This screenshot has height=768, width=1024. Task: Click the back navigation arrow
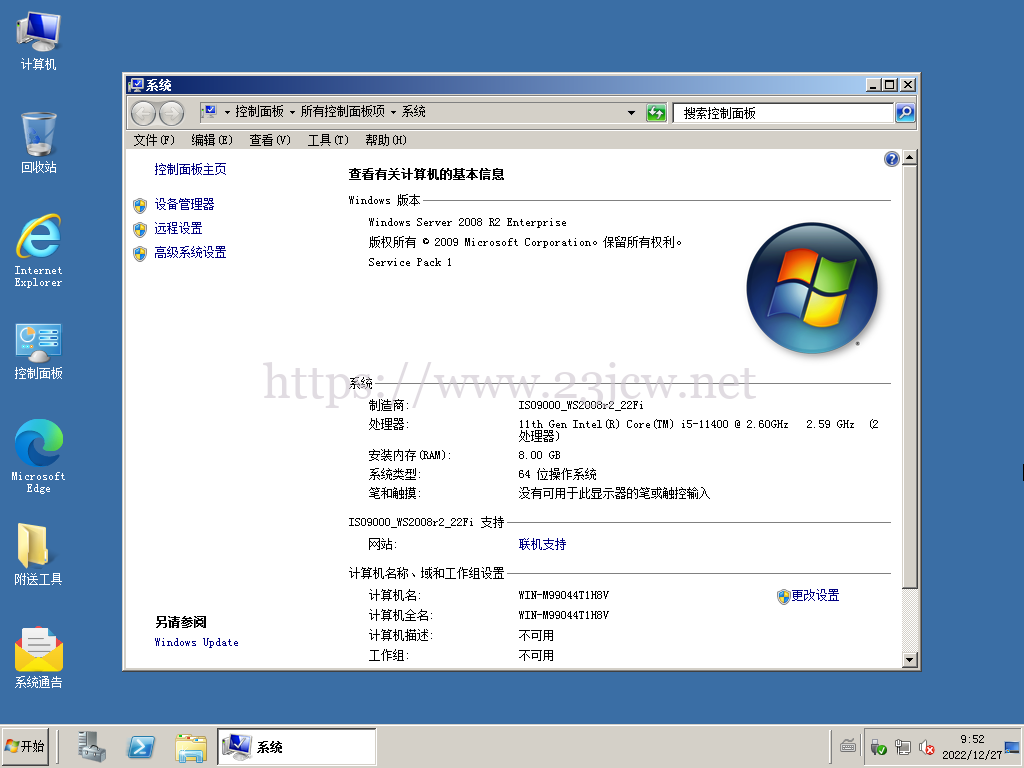[x=143, y=113]
